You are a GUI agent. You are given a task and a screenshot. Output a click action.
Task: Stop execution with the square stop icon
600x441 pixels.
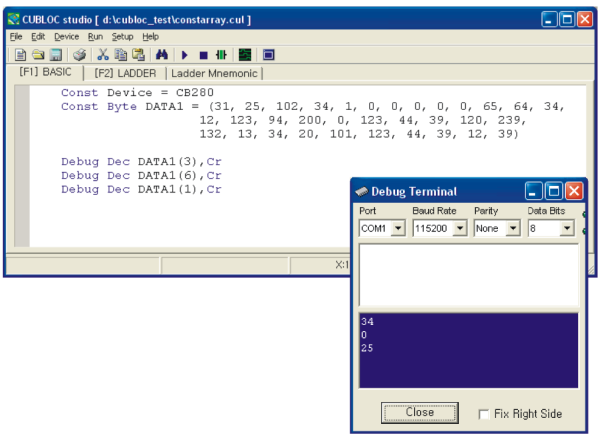click(203, 54)
